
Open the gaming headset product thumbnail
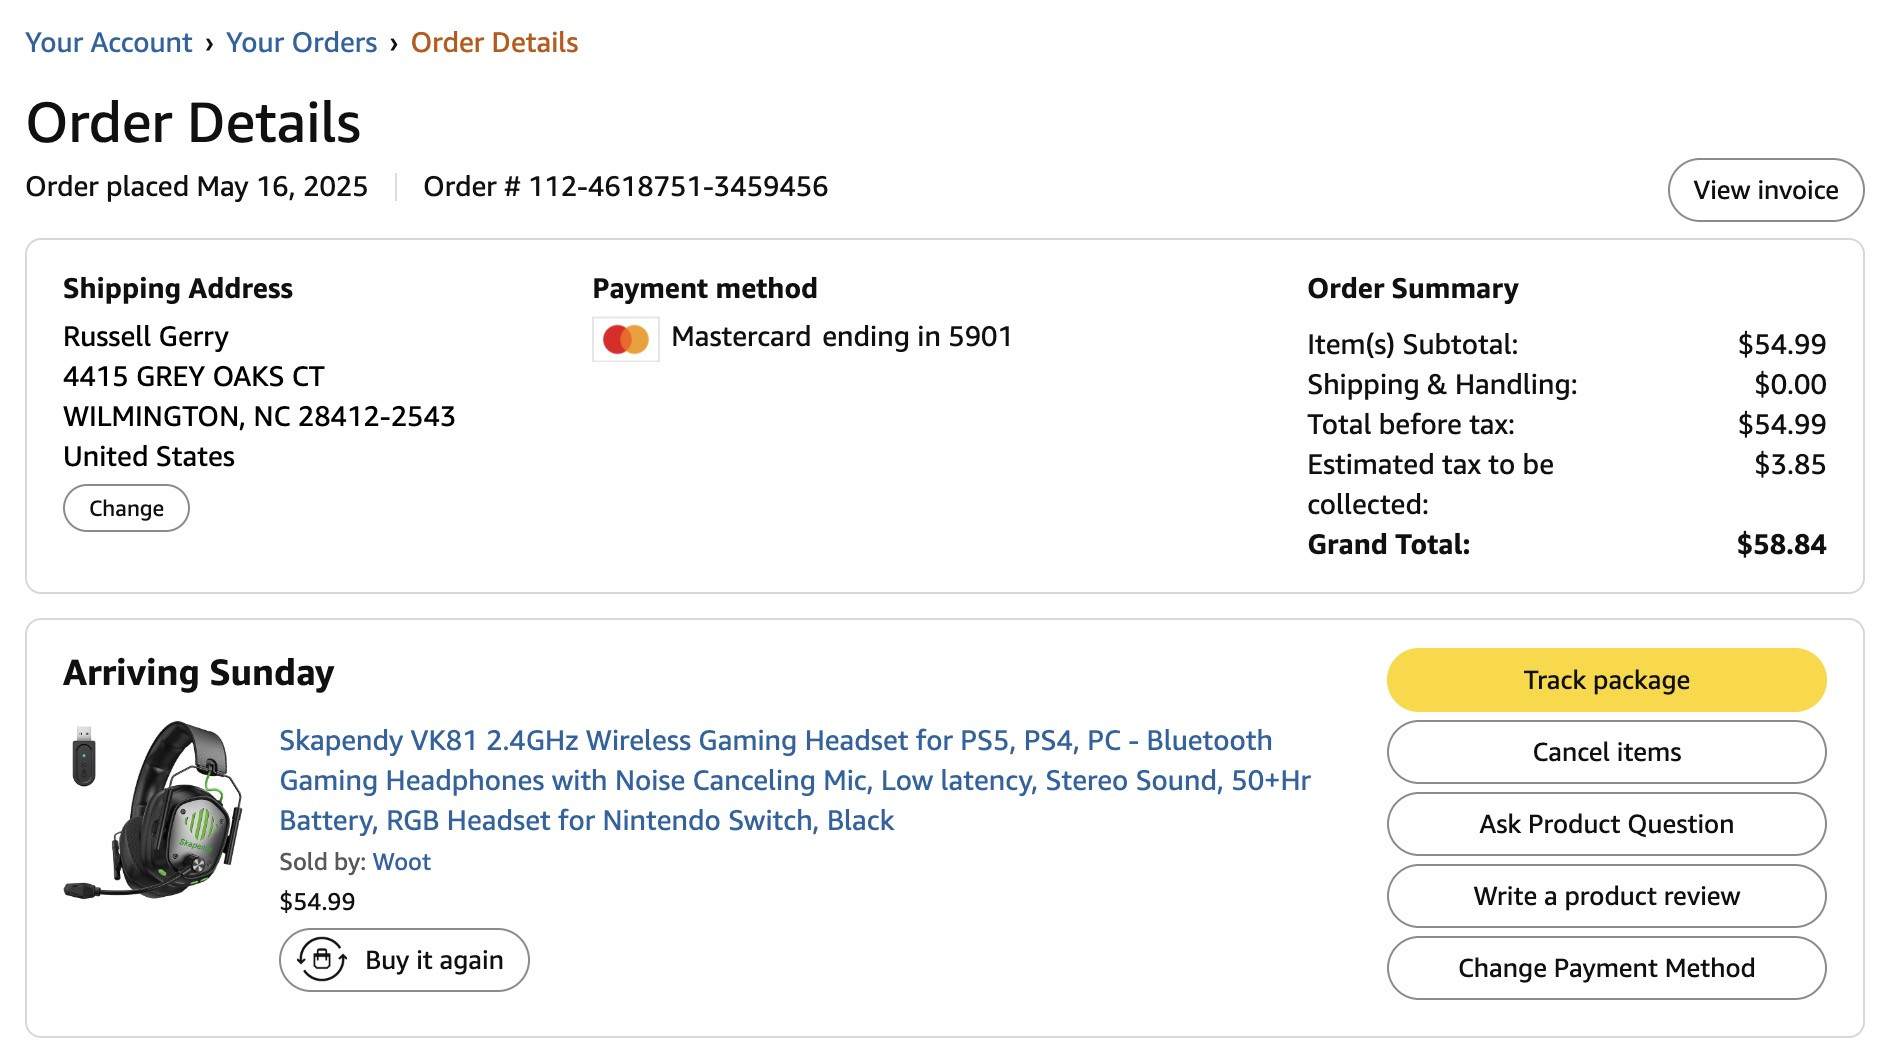[x=154, y=810]
